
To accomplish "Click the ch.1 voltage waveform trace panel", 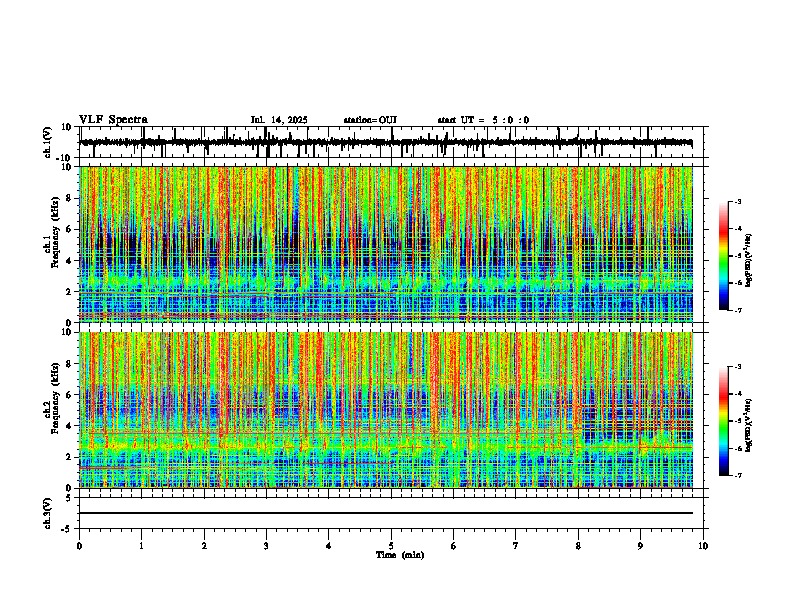I will point(391,142).
